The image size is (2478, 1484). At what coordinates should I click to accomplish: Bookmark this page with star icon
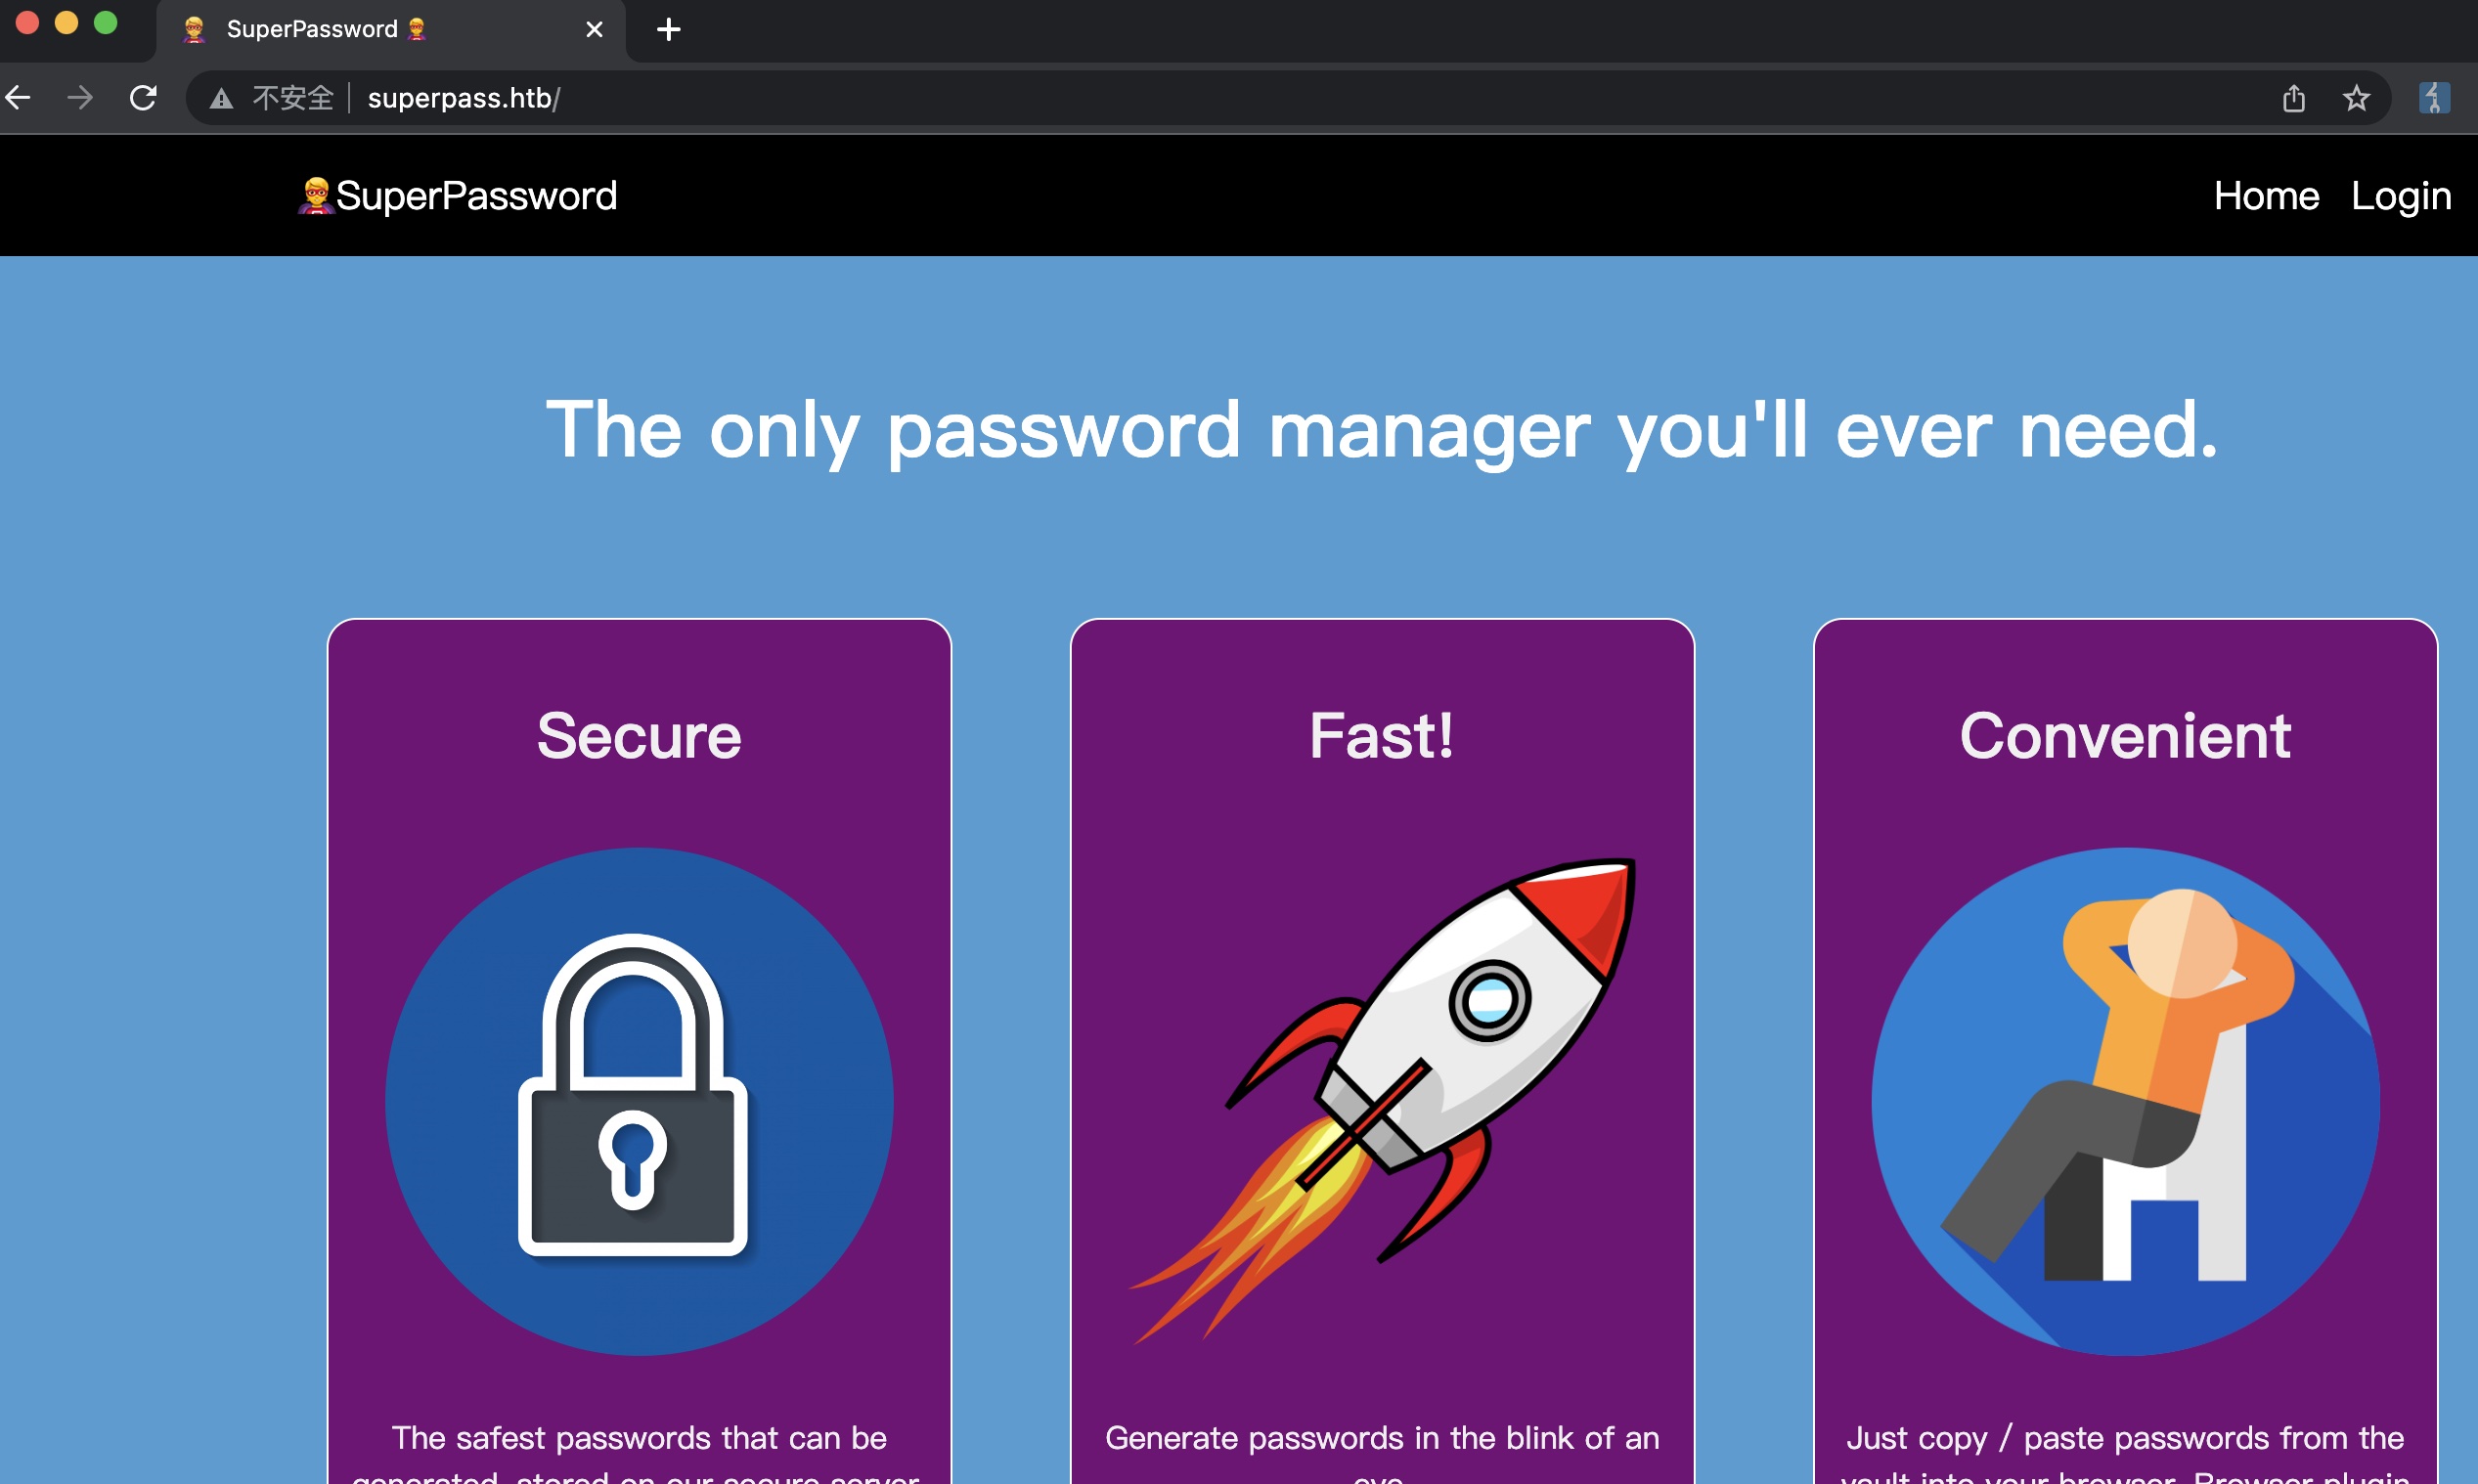click(x=2356, y=98)
